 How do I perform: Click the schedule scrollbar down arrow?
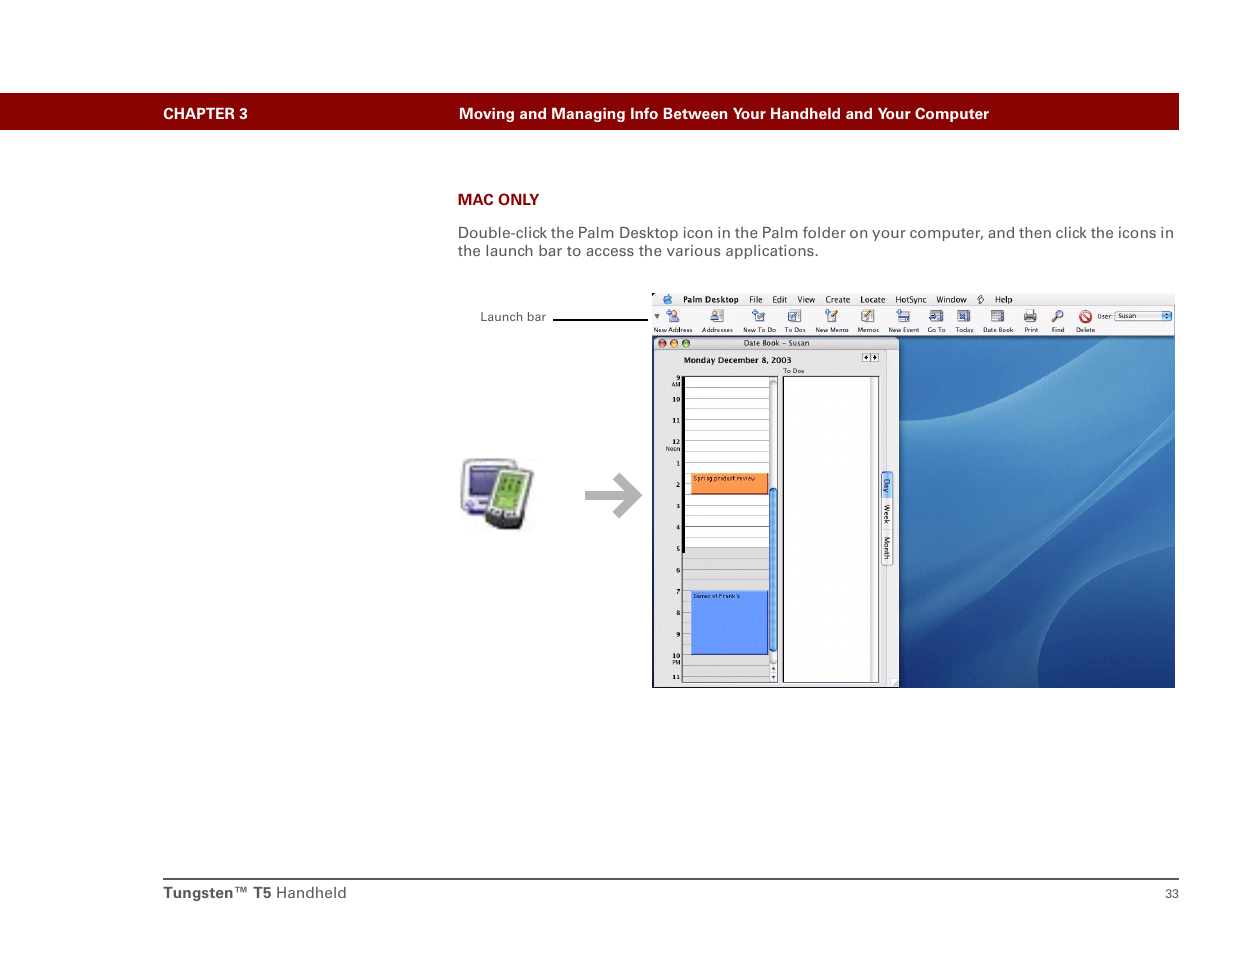pos(773,678)
